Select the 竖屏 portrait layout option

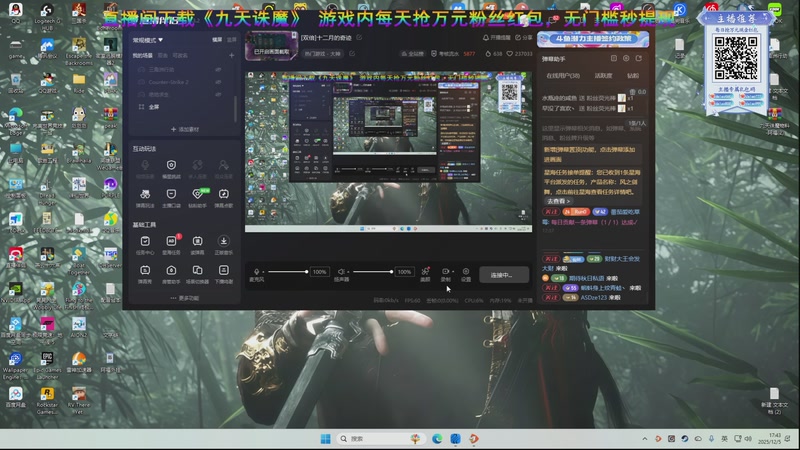pyautogui.click(x=232, y=40)
